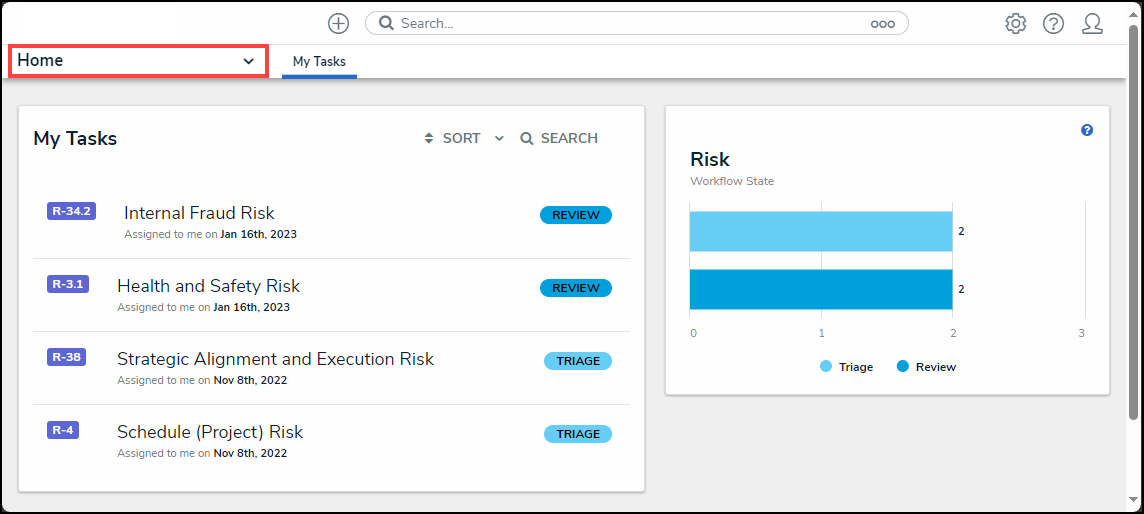Open the SORT dropdown chevron
Image resolution: width=1144 pixels, height=514 pixels.
tap(499, 139)
